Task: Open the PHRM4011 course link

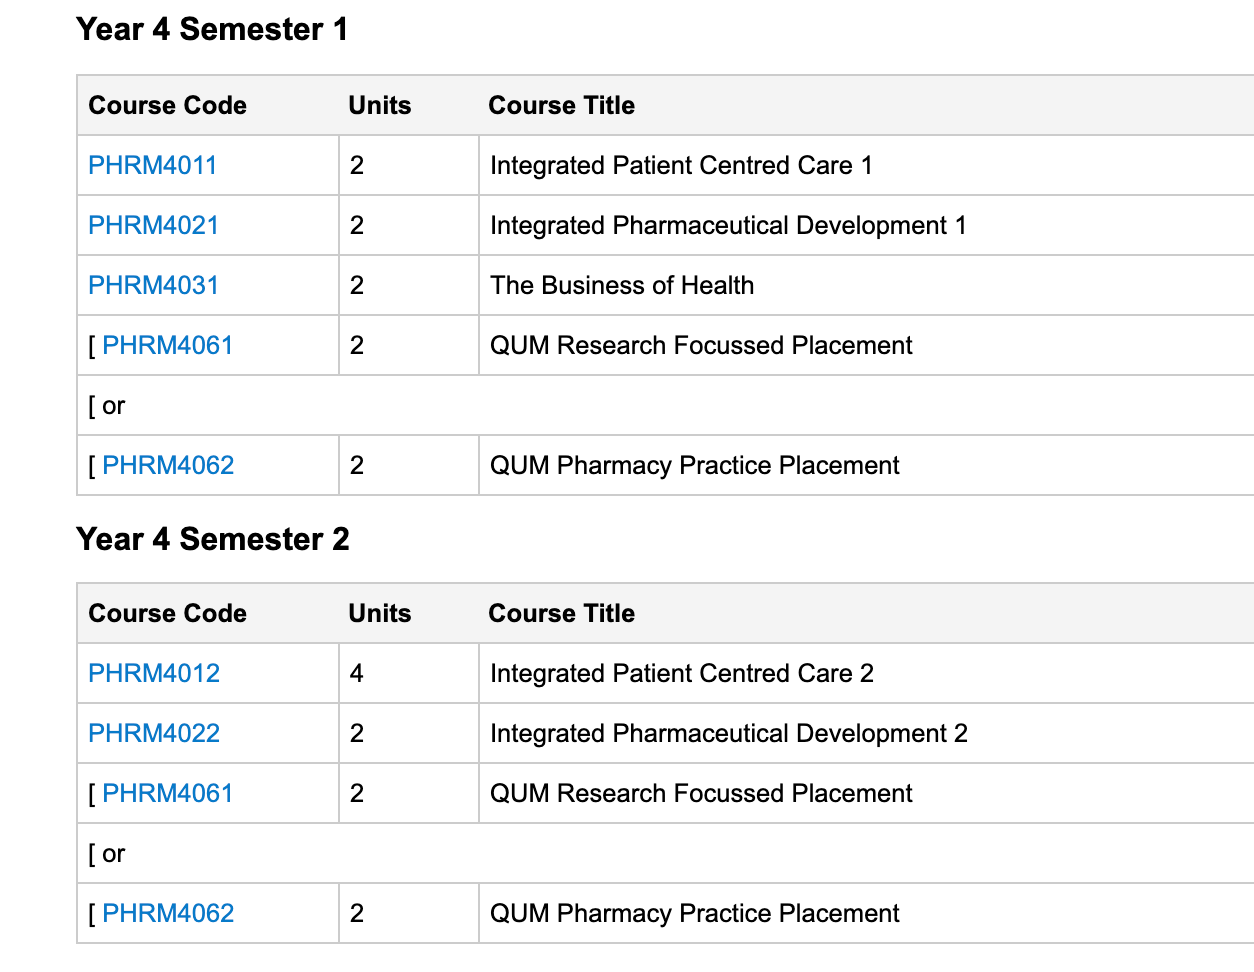Action: pyautogui.click(x=152, y=165)
